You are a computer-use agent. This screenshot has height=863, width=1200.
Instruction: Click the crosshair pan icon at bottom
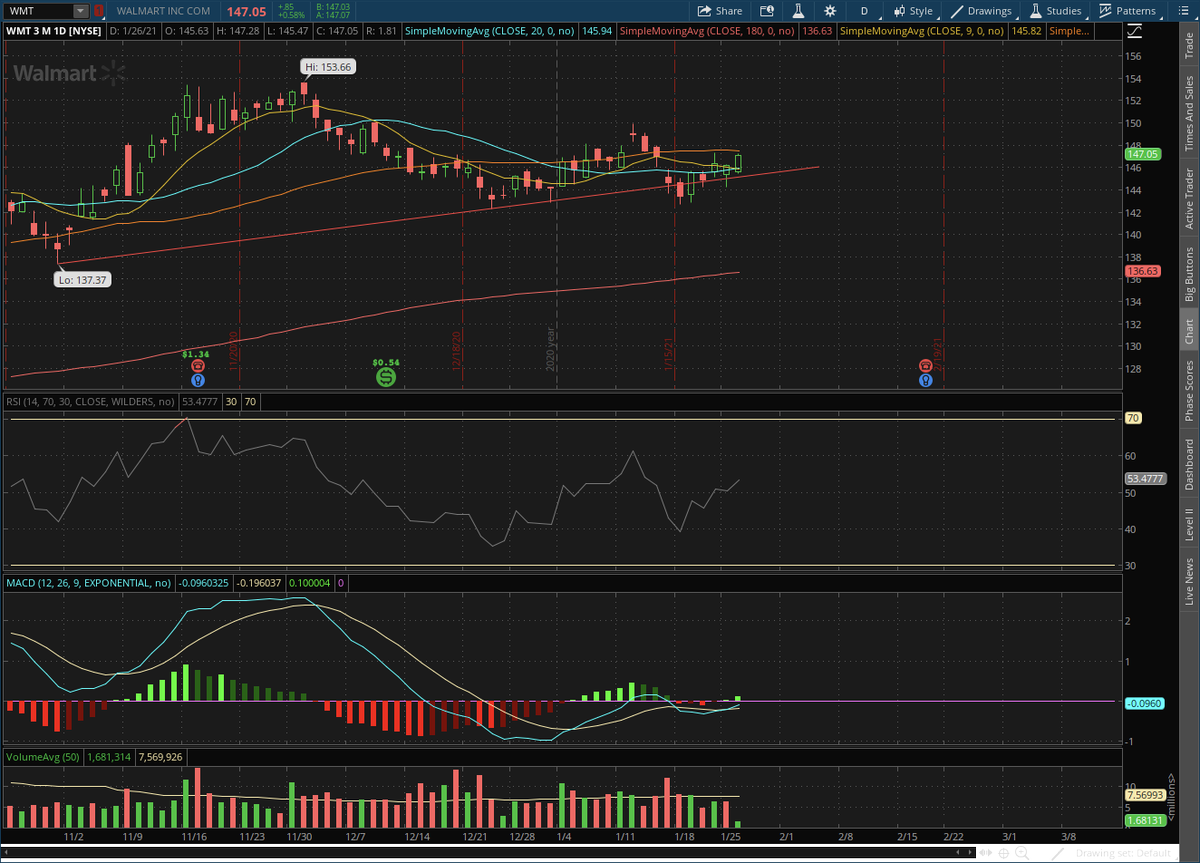click(1005, 853)
